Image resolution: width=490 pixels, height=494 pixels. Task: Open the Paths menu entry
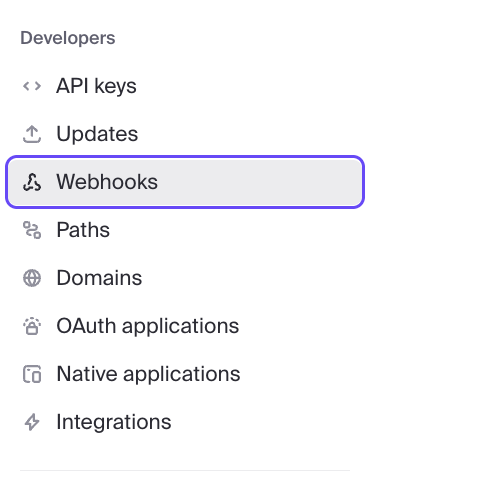coord(83,230)
